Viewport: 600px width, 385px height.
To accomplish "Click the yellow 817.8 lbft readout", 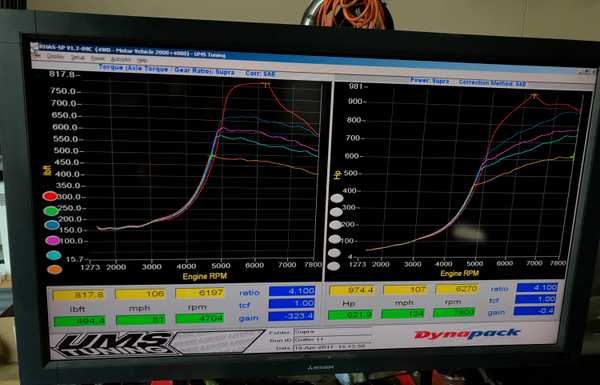I will pos(79,295).
